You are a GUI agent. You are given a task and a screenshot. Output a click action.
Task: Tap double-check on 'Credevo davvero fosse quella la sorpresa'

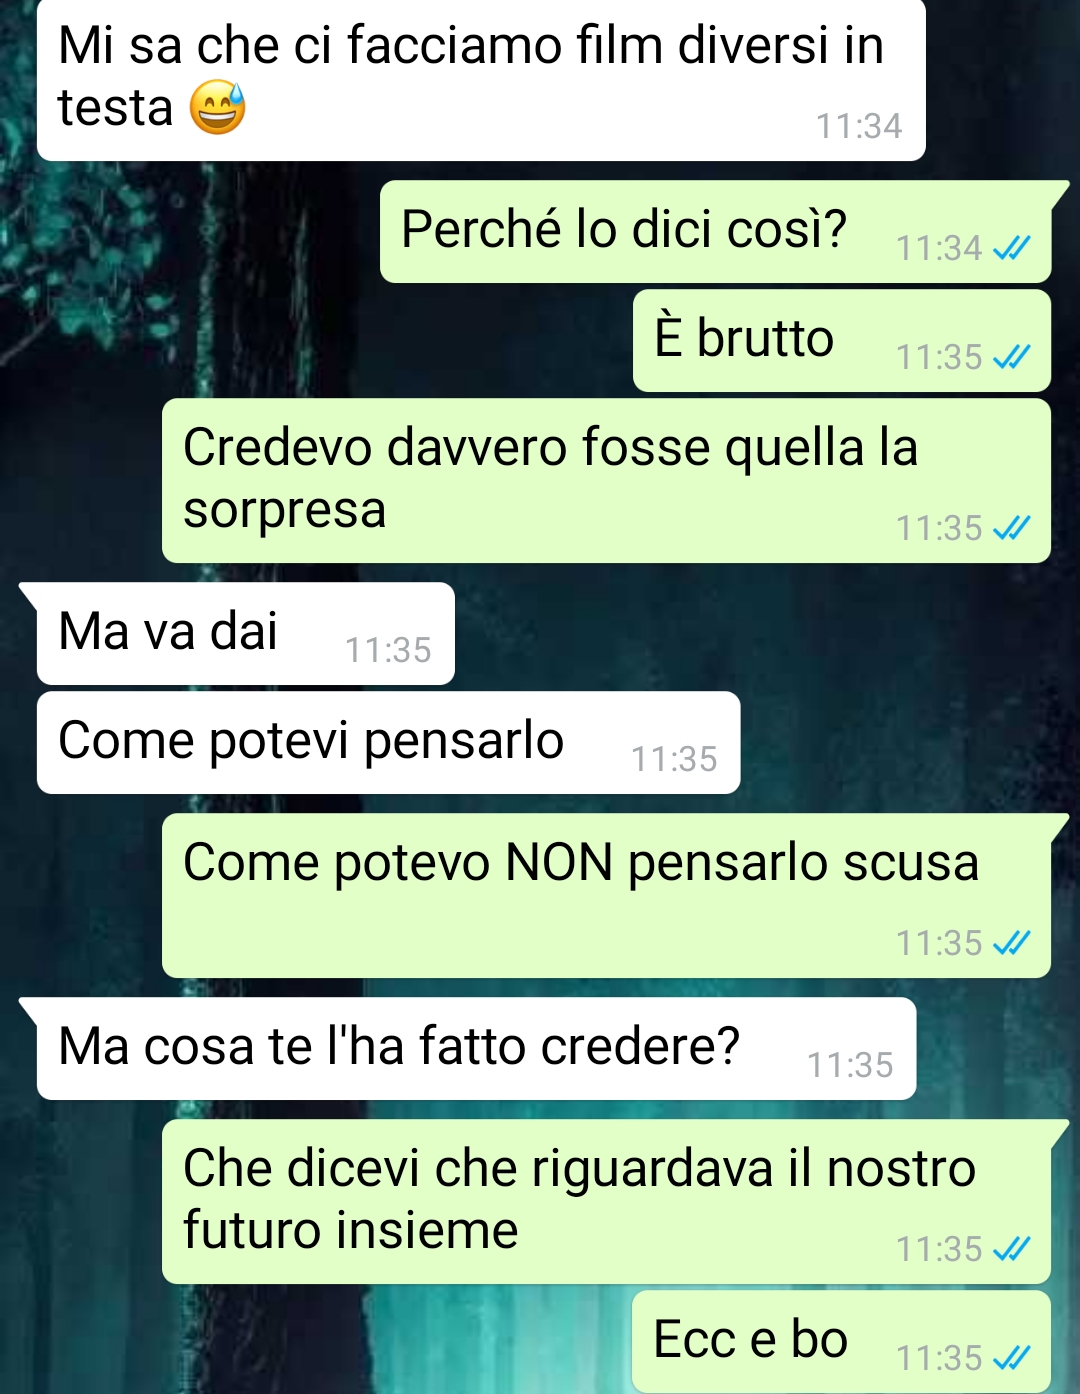pos(1011,528)
